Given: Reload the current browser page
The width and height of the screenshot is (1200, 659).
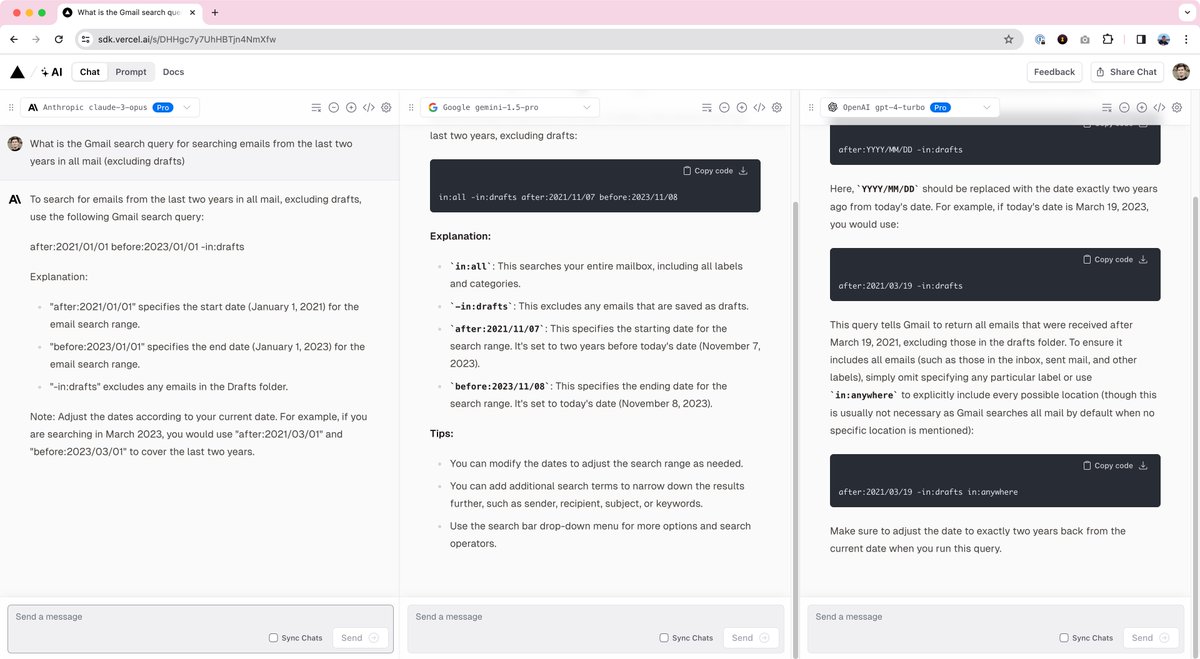Looking at the screenshot, I should (x=59, y=39).
